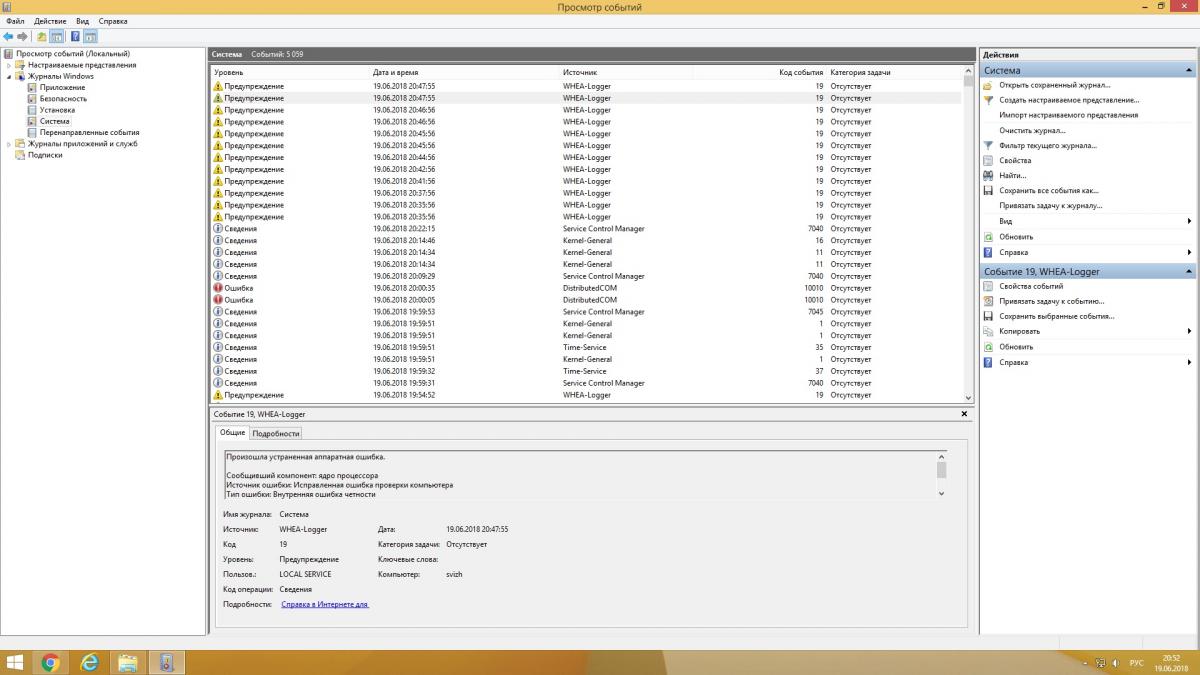Open saved log folder icon action

[988, 86]
